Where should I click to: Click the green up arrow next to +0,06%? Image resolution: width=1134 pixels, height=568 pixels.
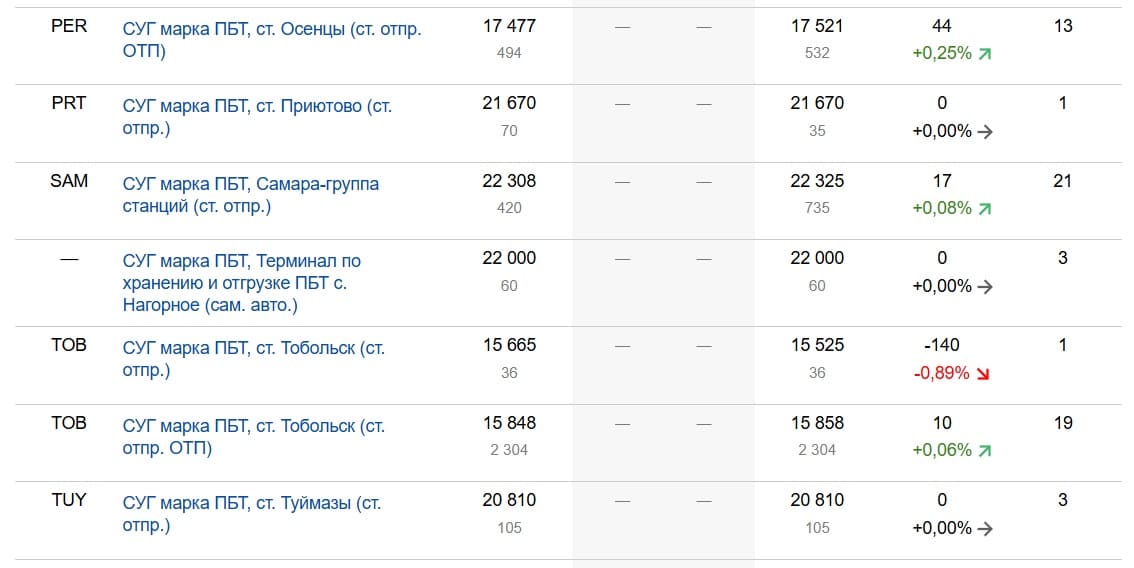click(x=985, y=451)
